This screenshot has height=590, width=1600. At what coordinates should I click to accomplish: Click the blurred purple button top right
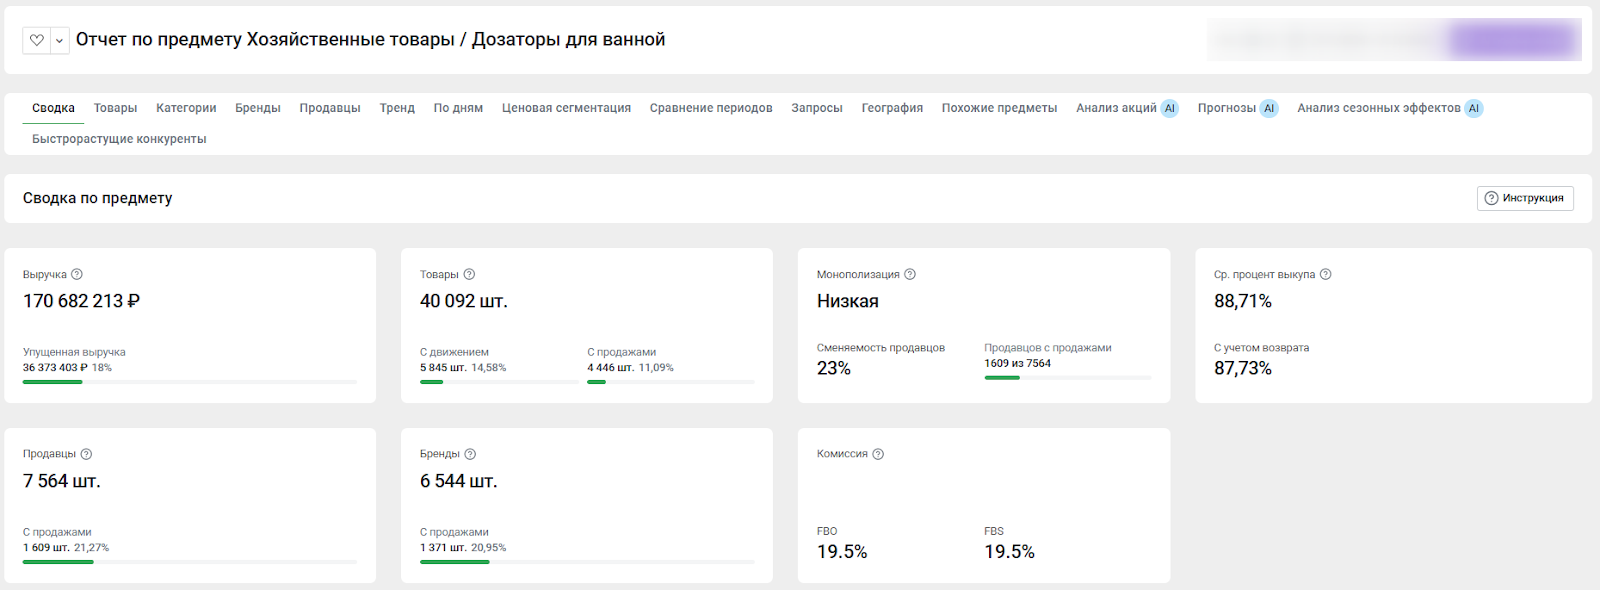pyautogui.click(x=1513, y=40)
